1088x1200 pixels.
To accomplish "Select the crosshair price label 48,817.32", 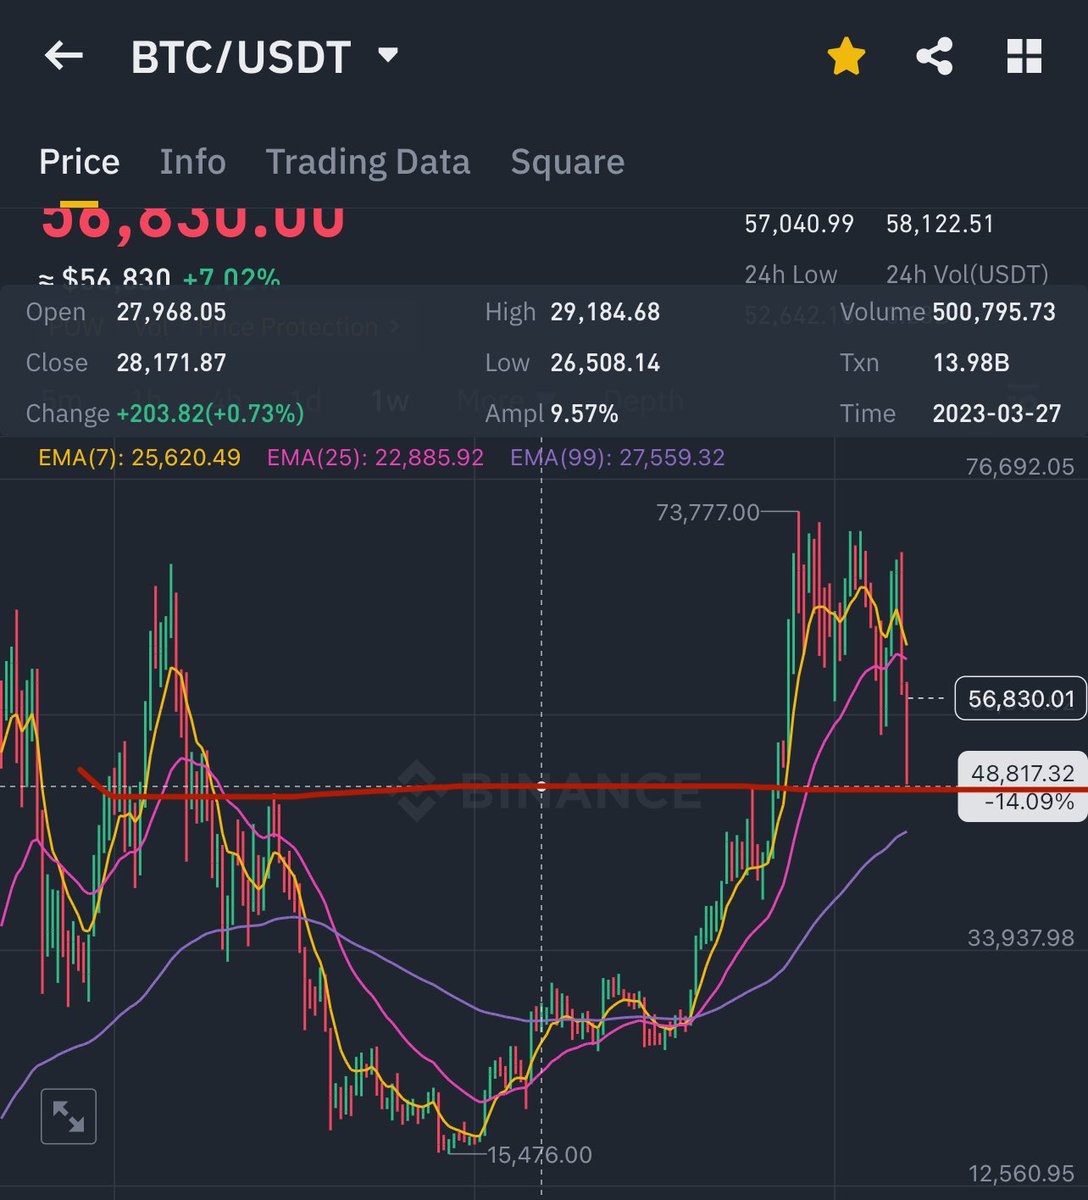I will 1021,773.
